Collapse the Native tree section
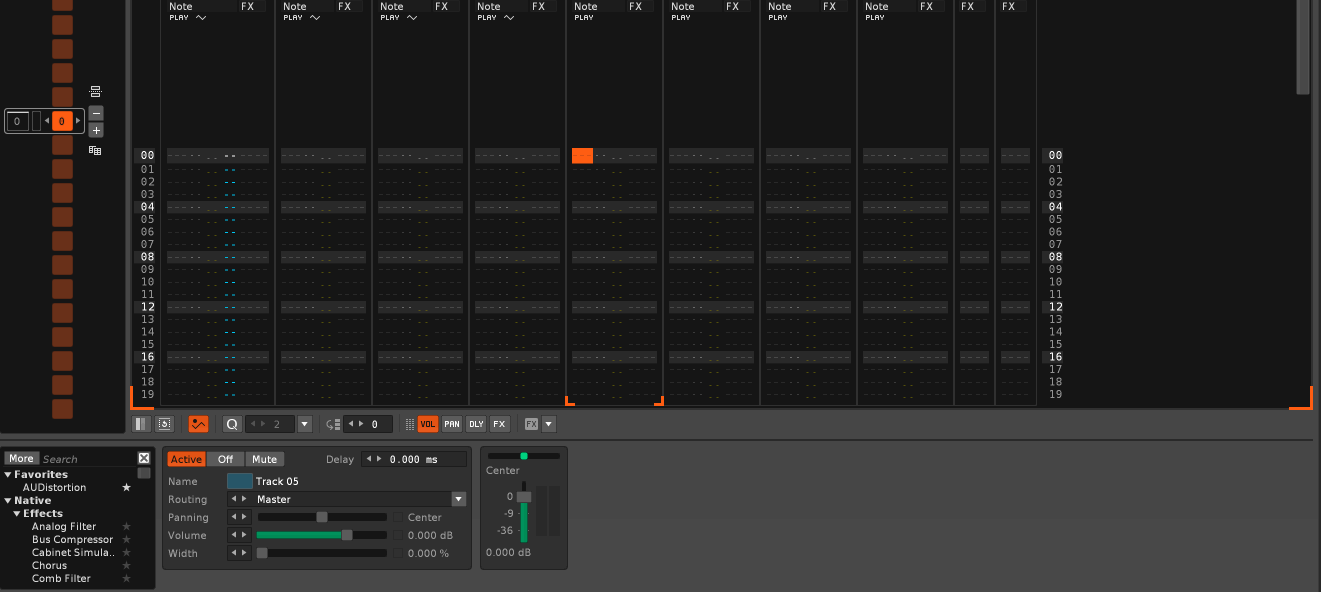Image resolution: width=1321 pixels, height=592 pixels. (x=8, y=501)
